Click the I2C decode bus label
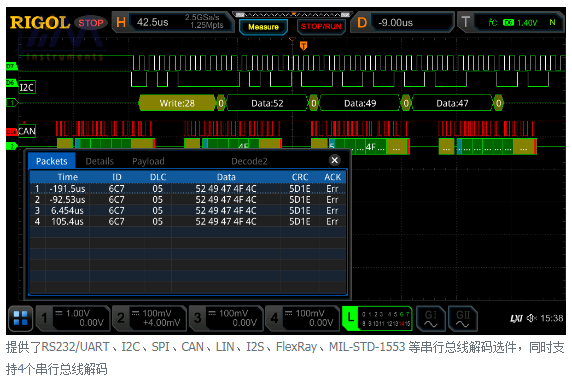The width and height of the screenshot is (572, 386). pyautogui.click(x=27, y=87)
